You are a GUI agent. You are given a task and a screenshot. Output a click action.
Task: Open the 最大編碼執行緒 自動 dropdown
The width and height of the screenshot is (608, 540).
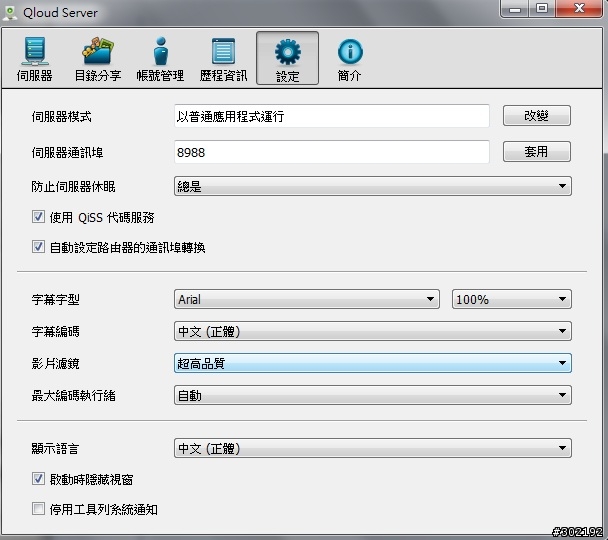(x=373, y=395)
